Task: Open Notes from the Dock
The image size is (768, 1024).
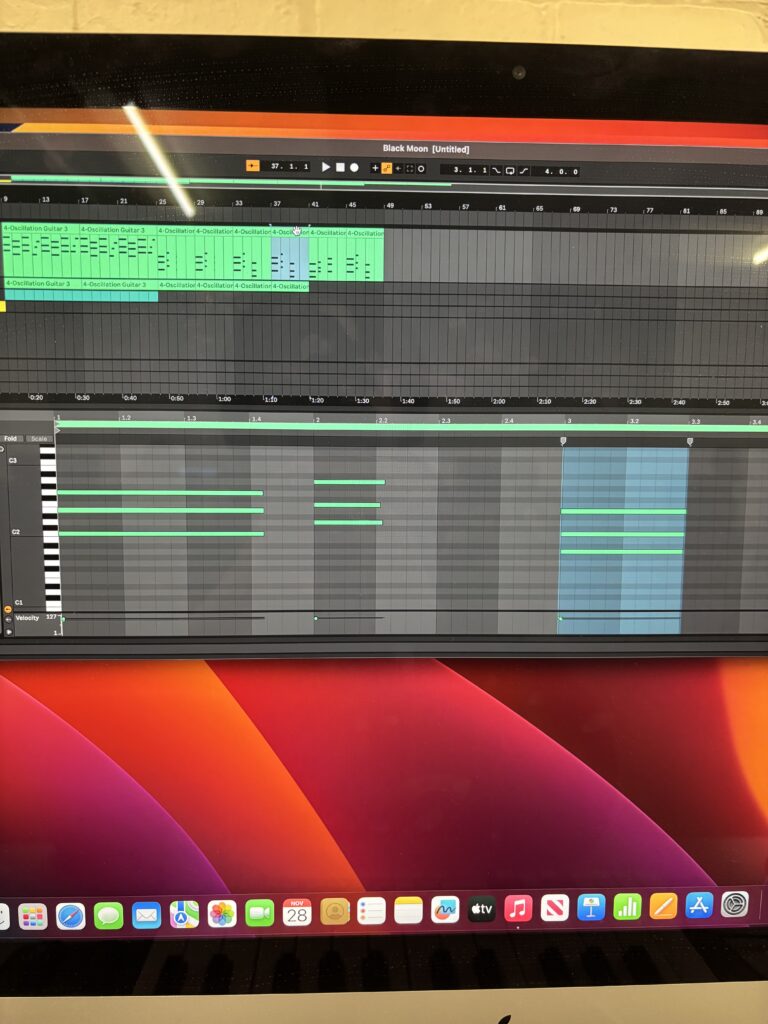Action: tap(409, 910)
